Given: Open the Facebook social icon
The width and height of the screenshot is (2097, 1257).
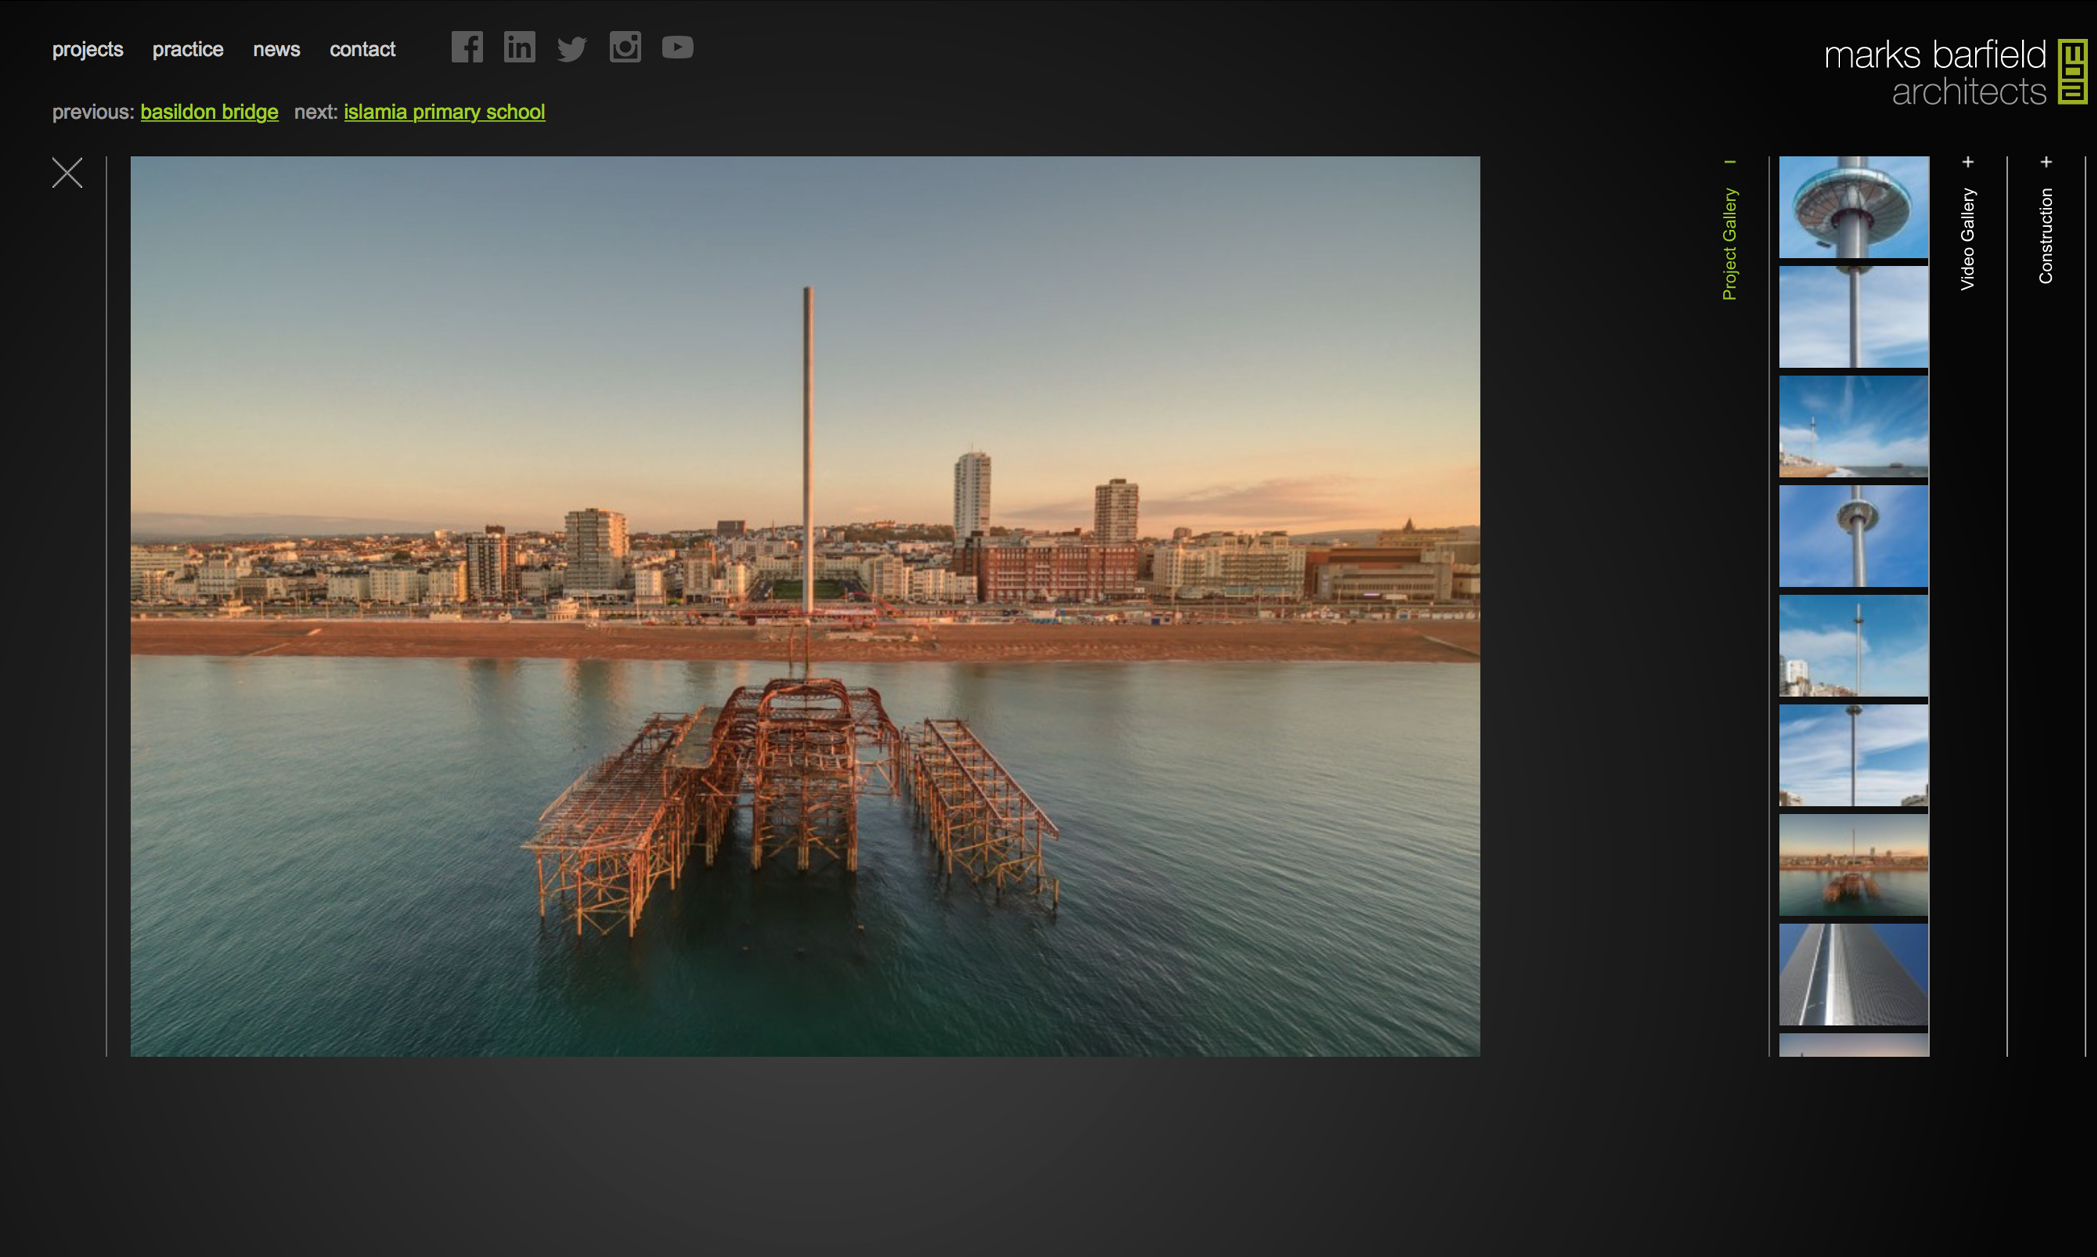Looking at the screenshot, I should (467, 47).
